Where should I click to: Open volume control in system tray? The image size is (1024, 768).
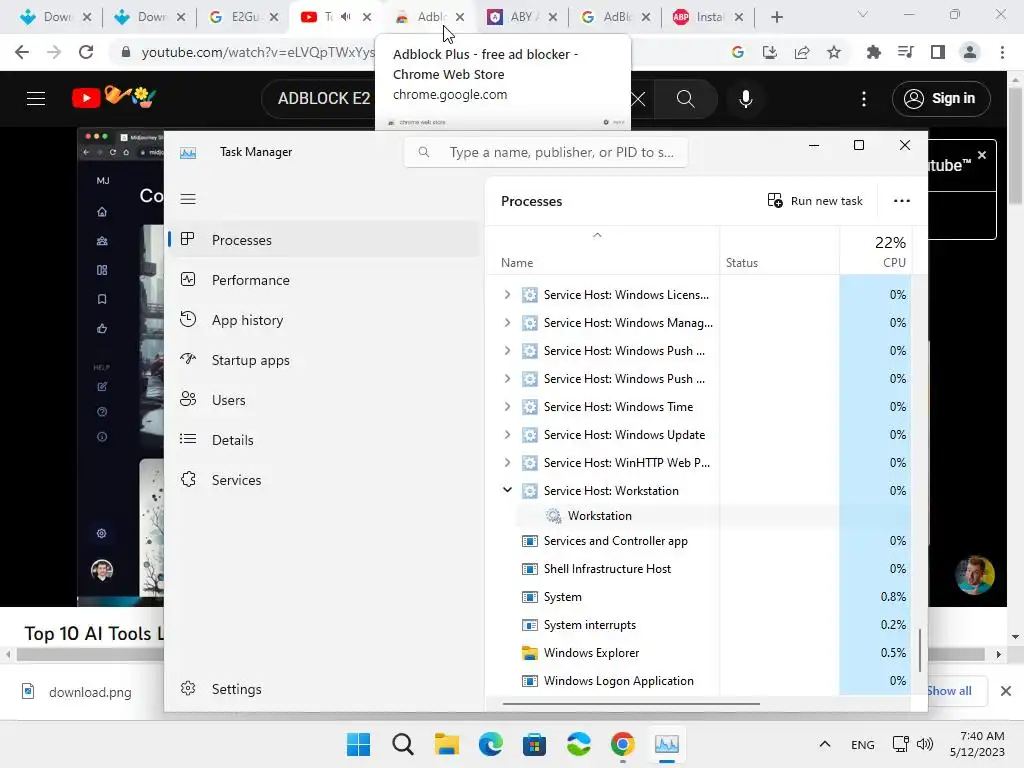925,744
